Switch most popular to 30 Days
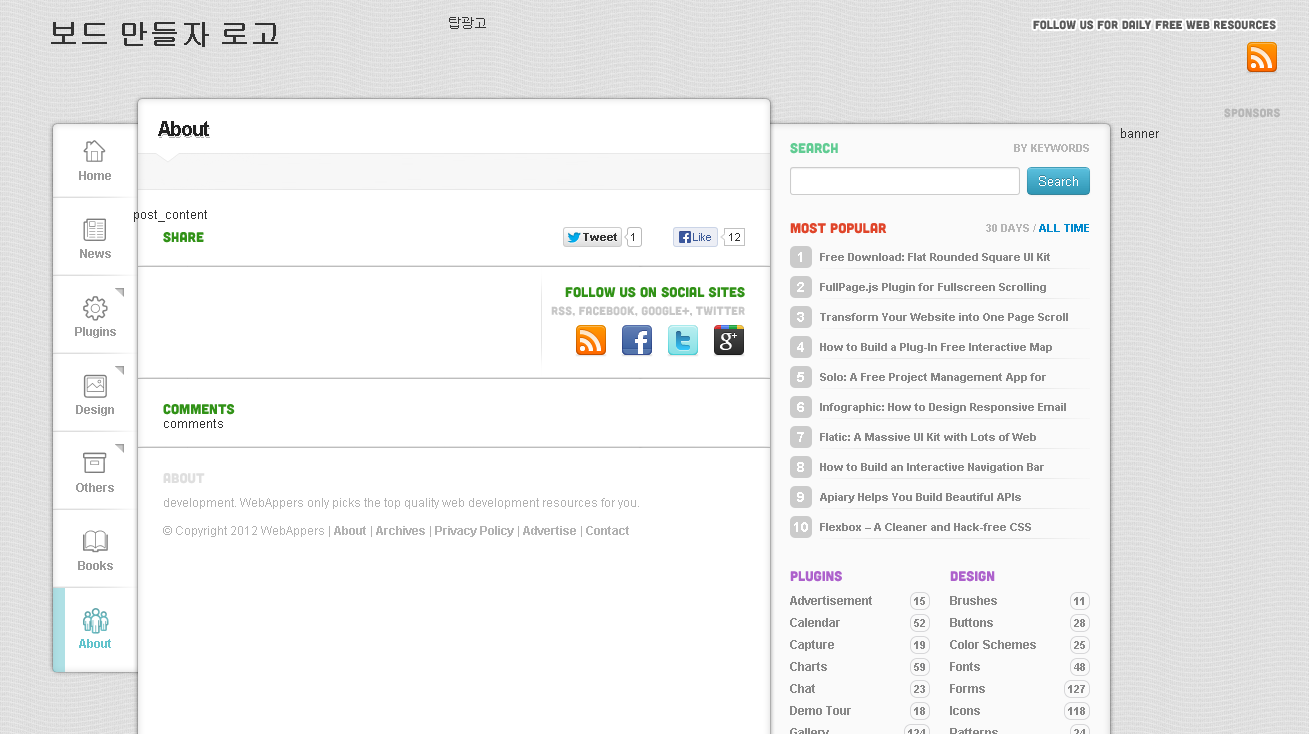 click(1007, 228)
